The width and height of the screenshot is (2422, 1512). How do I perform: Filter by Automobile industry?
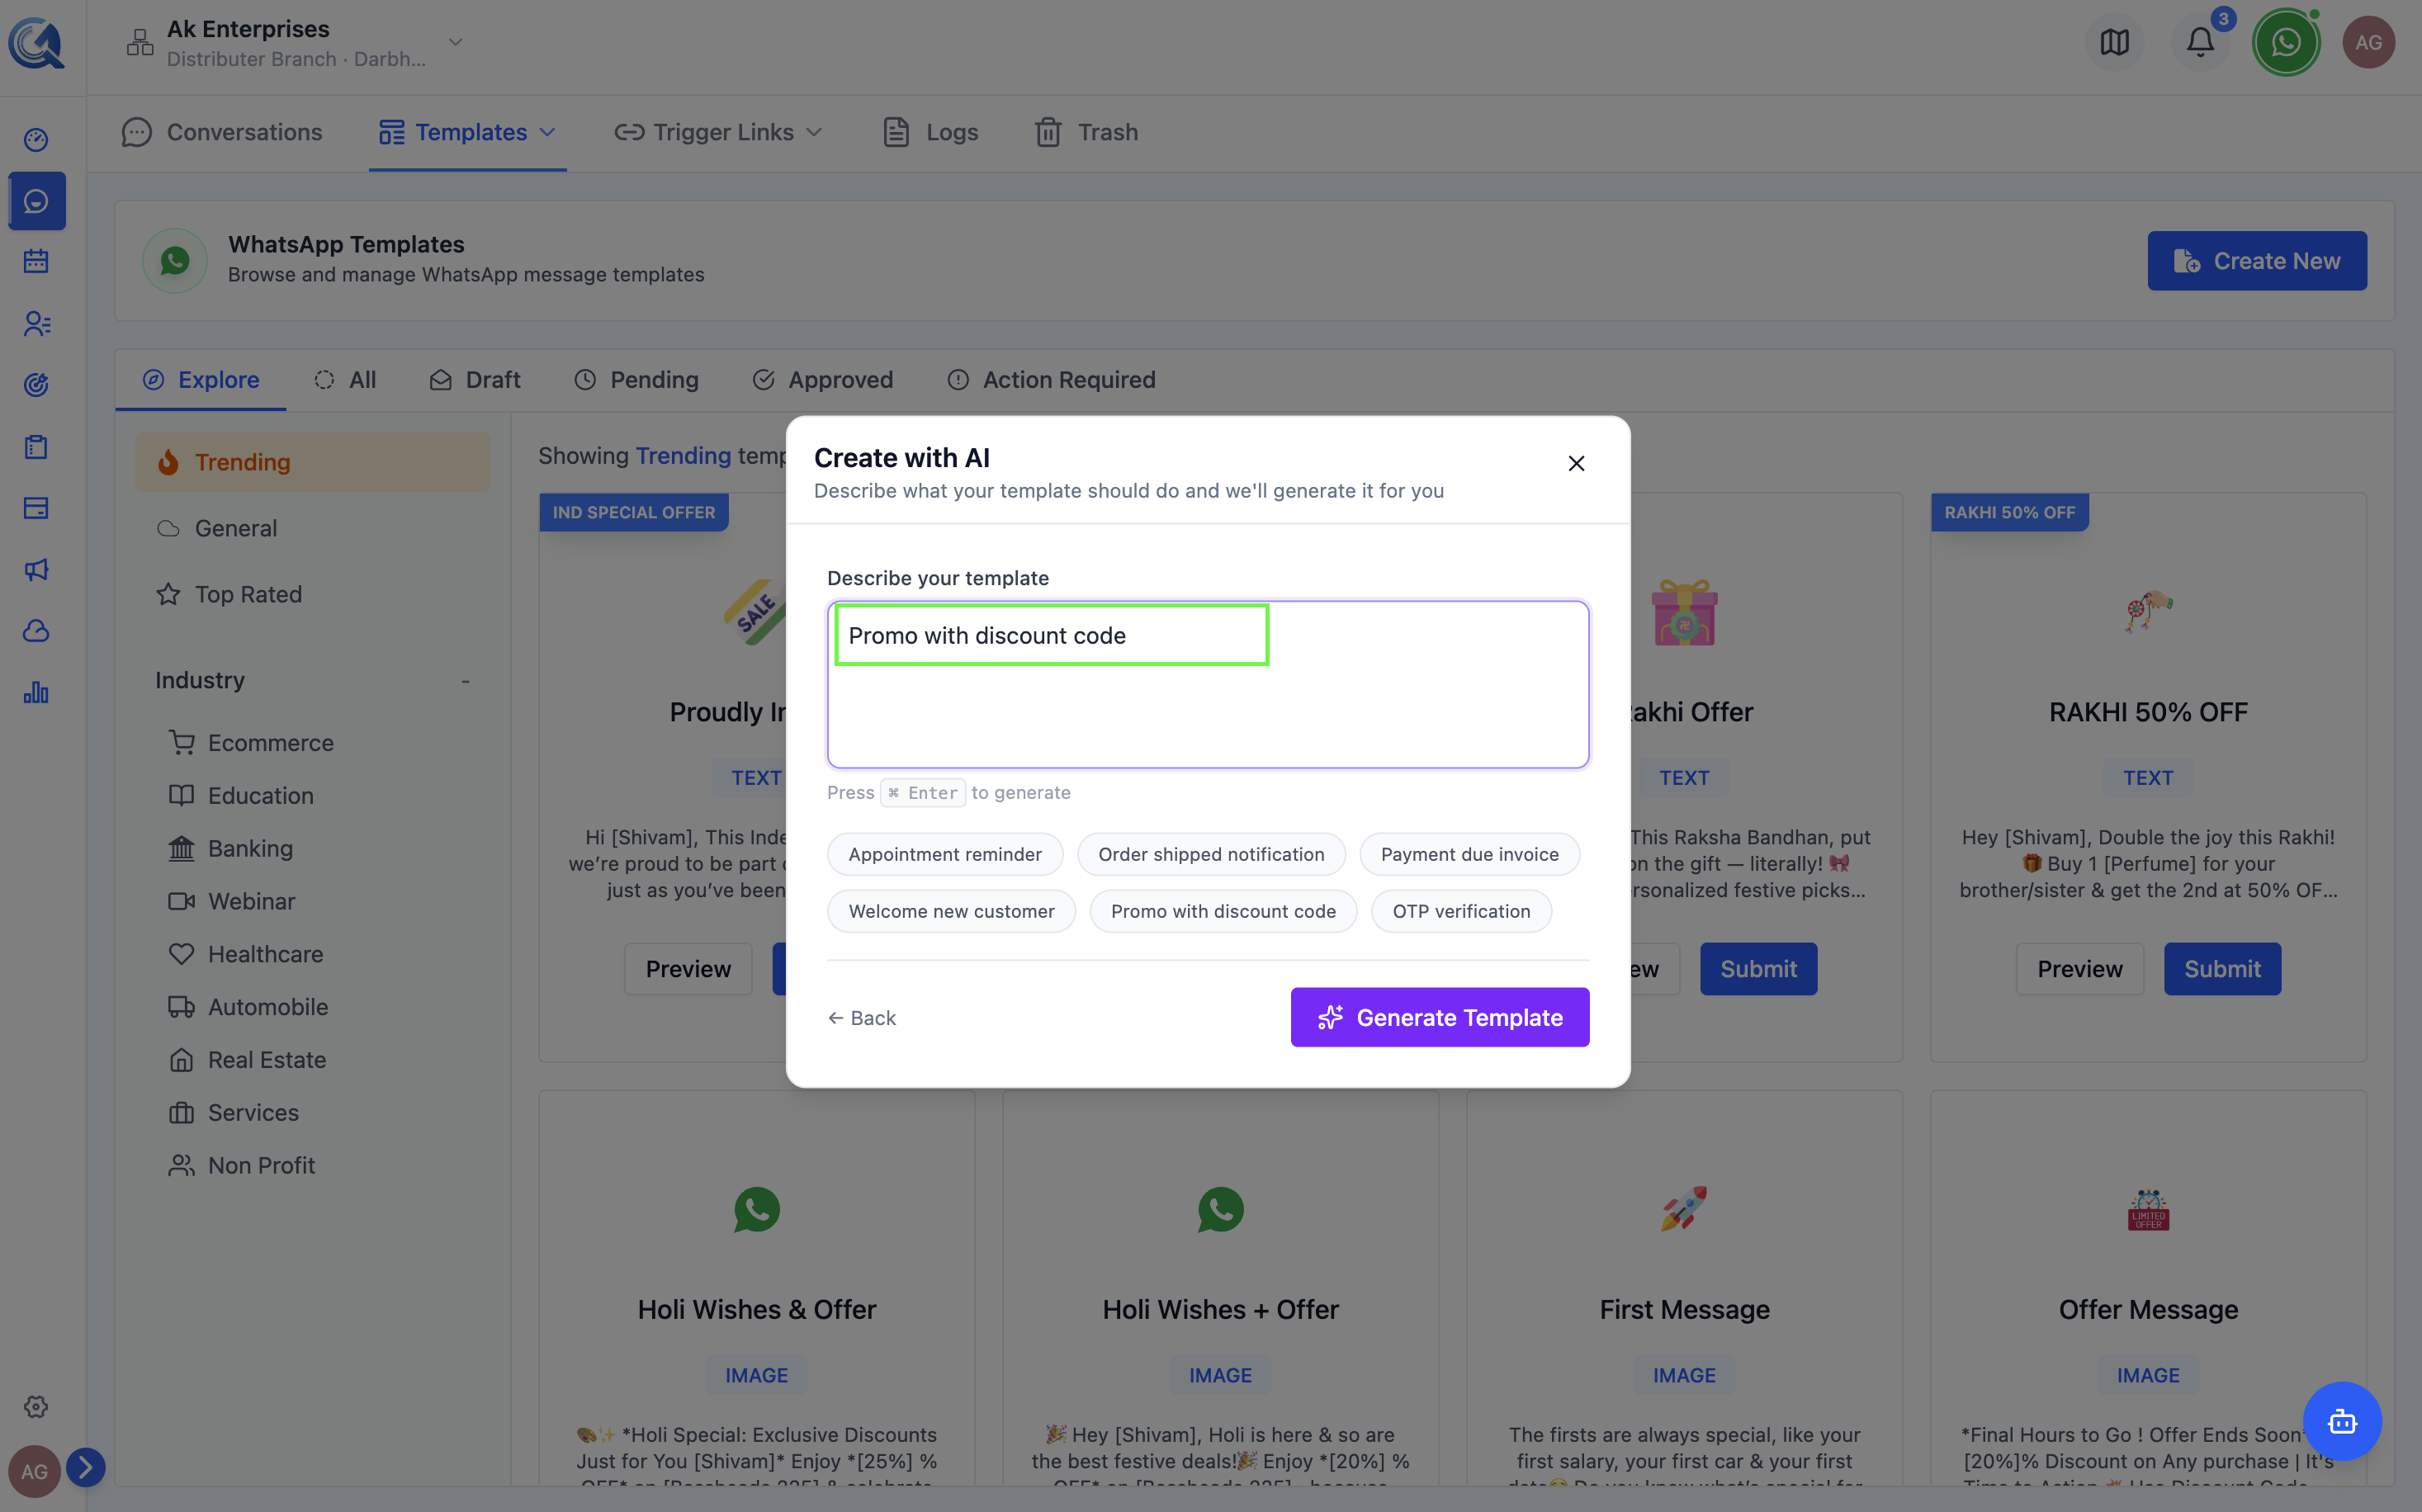point(248,1007)
